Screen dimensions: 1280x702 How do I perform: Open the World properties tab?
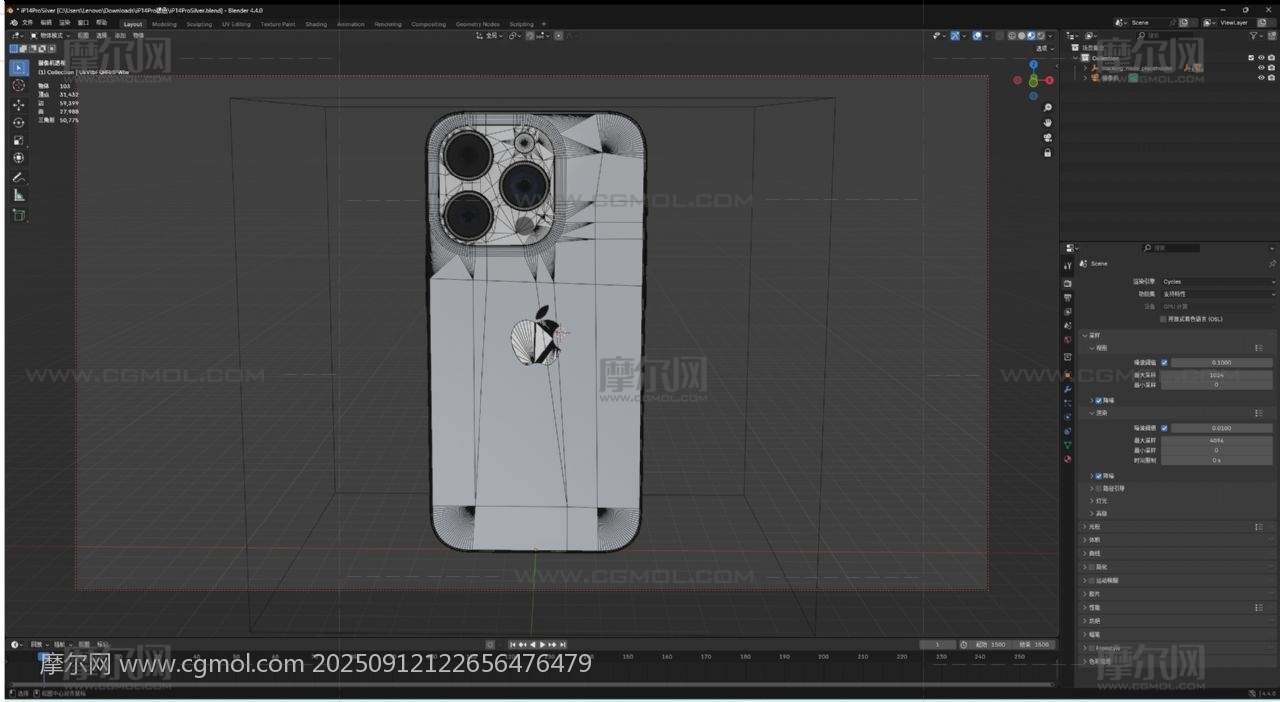[x=1067, y=340]
